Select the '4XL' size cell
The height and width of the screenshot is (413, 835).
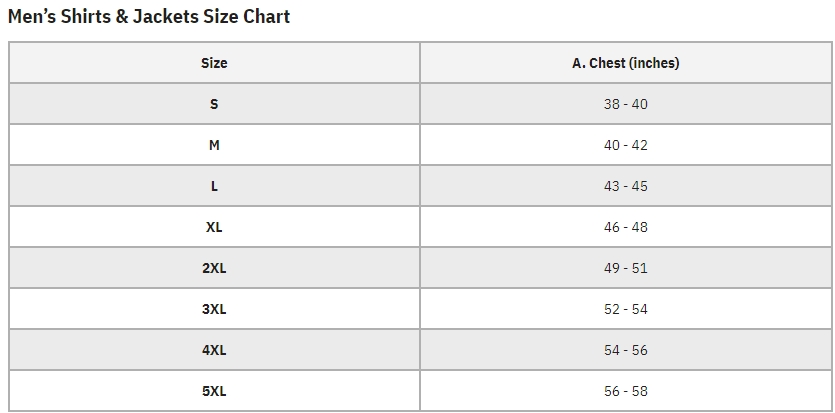pyautogui.click(x=214, y=350)
